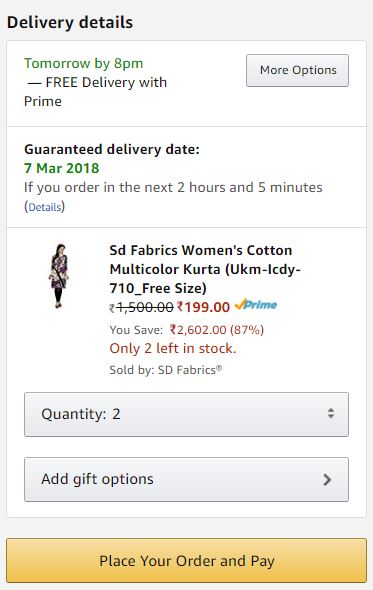The height and width of the screenshot is (590, 373).
Task: Expand Add gift options
Action: [186, 479]
